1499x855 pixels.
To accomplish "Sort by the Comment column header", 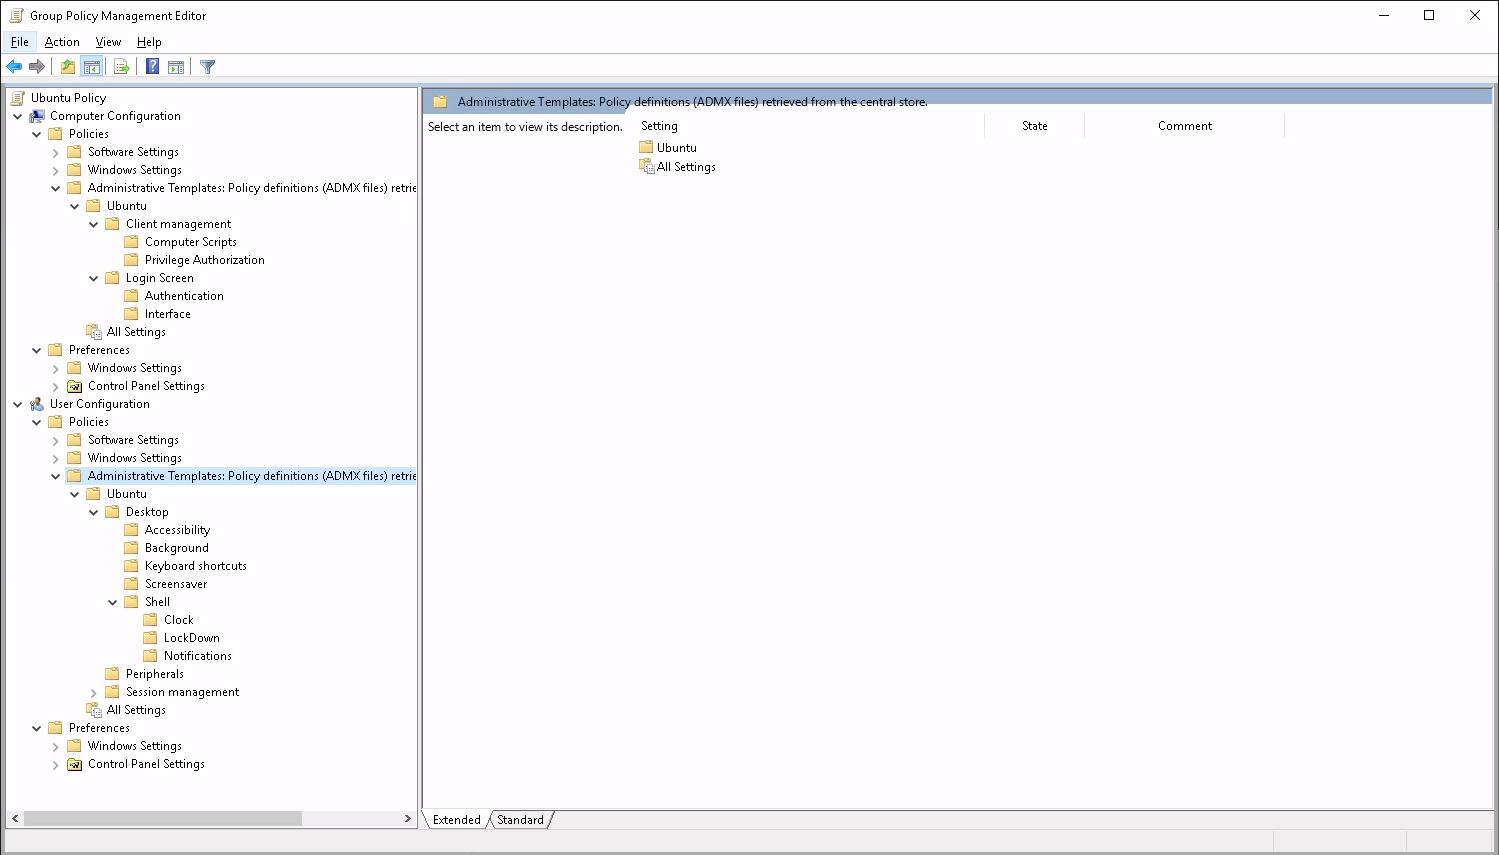I will [1185, 126].
